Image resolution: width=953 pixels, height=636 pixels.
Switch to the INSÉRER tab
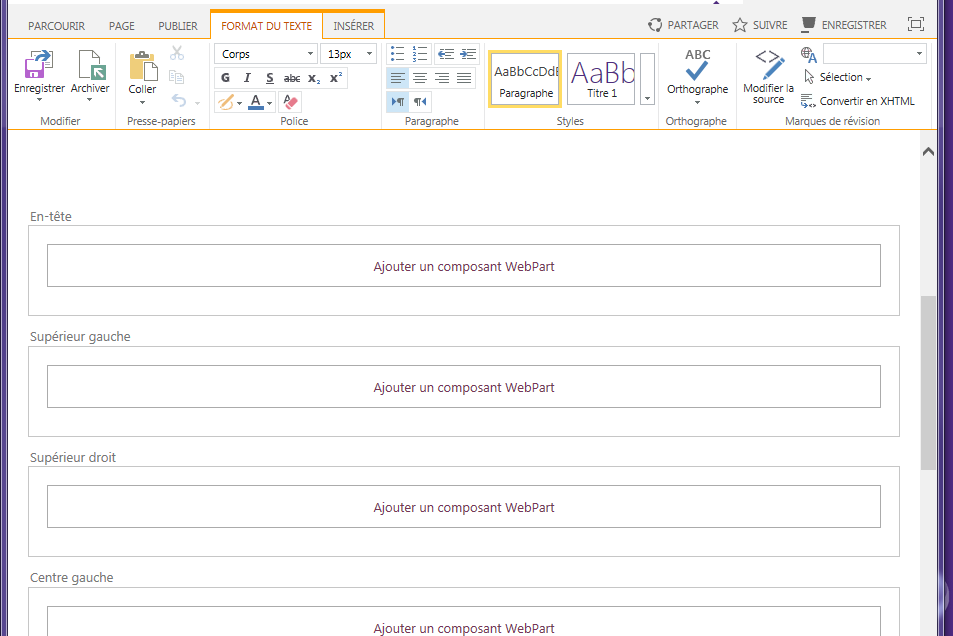(x=354, y=26)
